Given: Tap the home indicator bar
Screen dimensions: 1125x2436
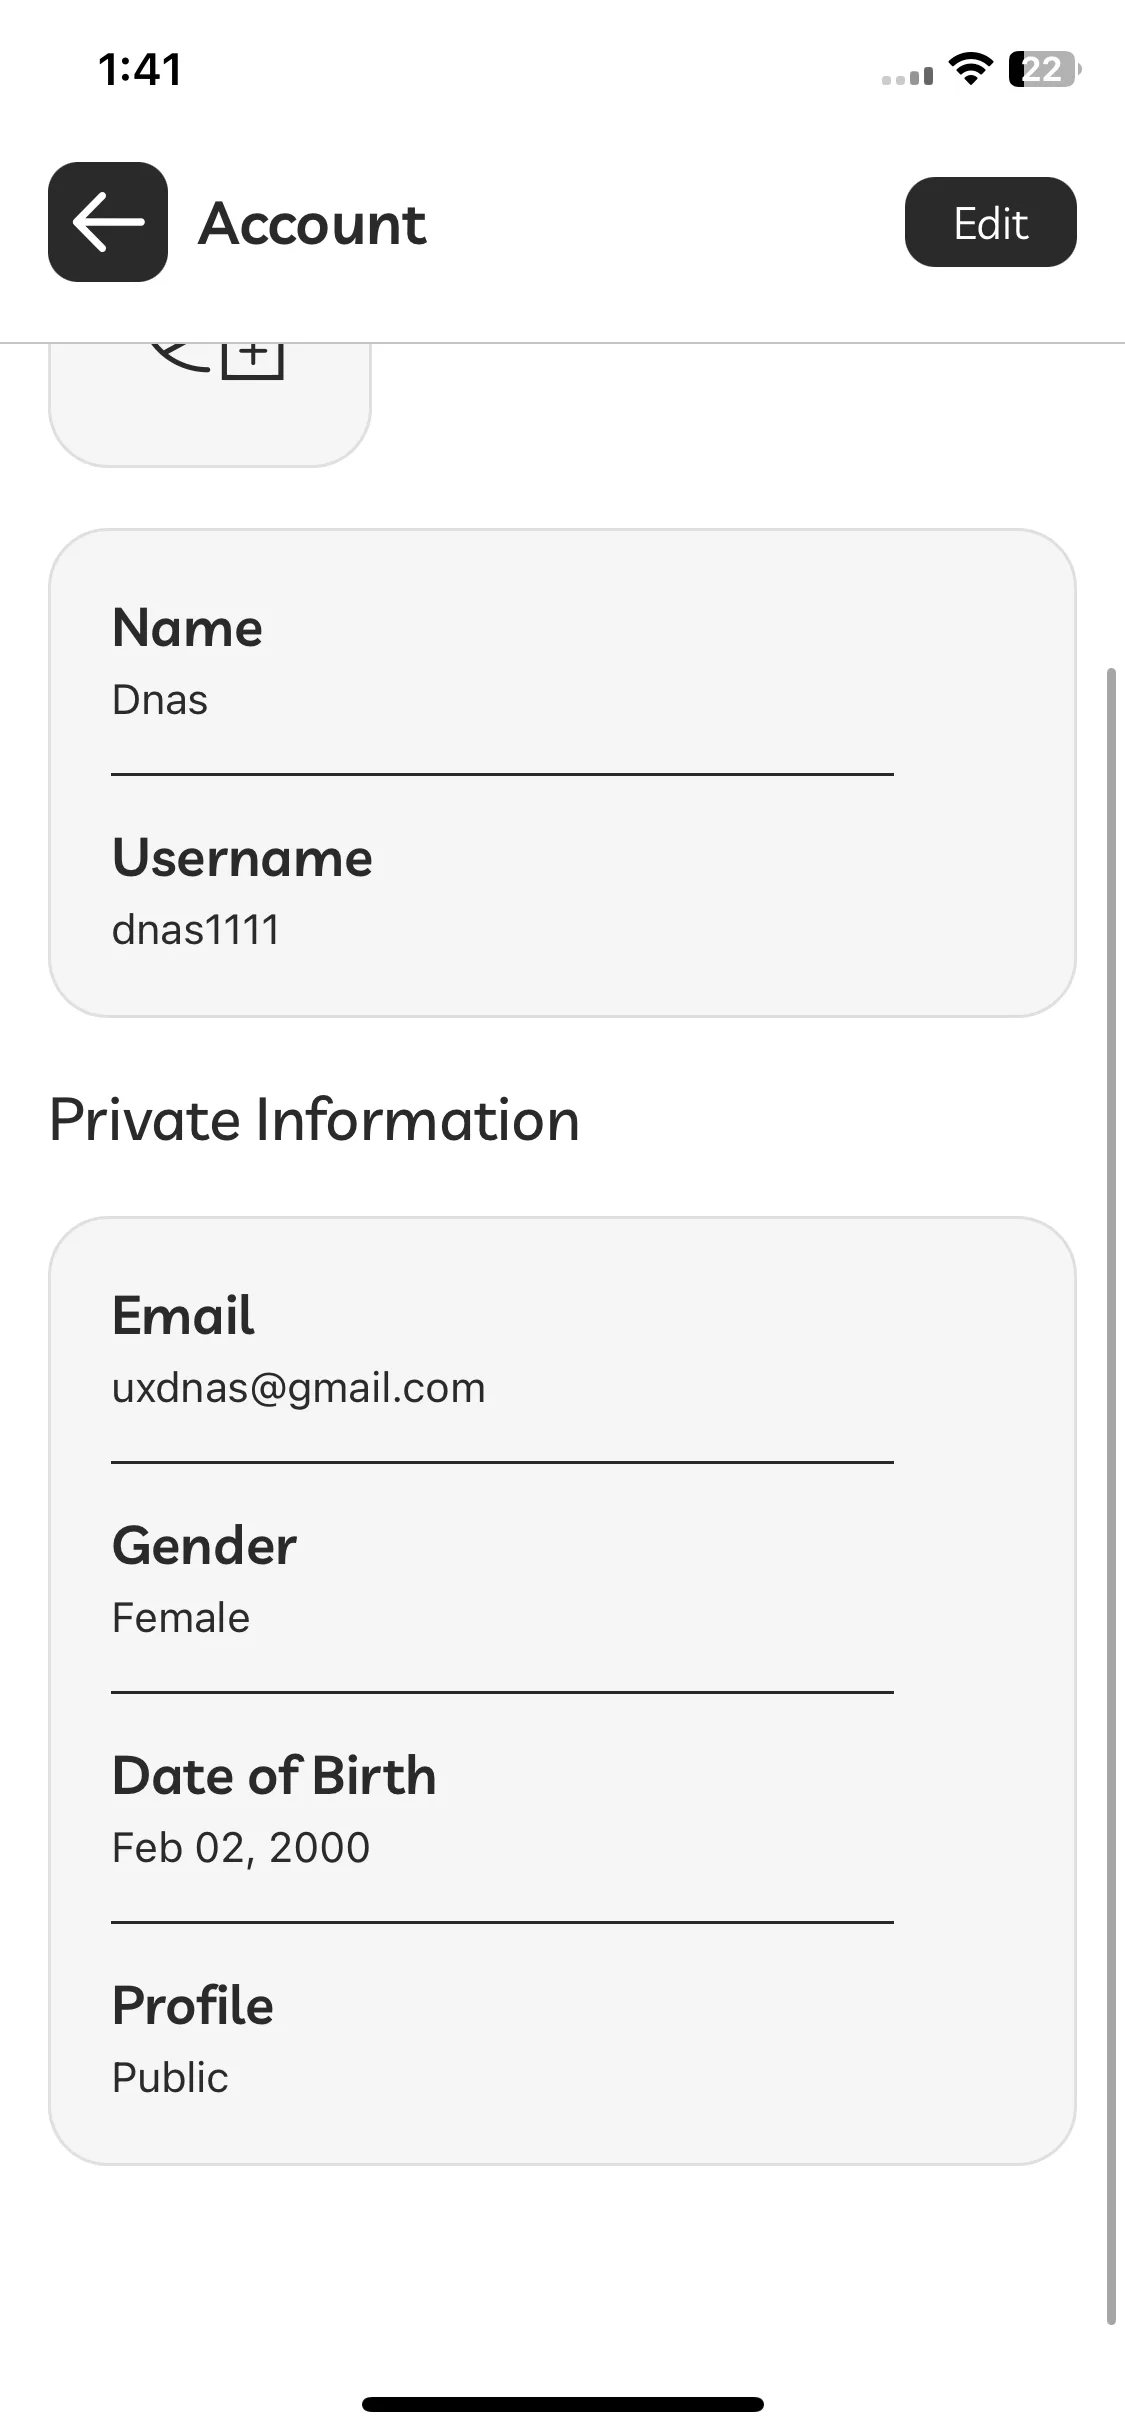Looking at the screenshot, I should tap(562, 2404).
